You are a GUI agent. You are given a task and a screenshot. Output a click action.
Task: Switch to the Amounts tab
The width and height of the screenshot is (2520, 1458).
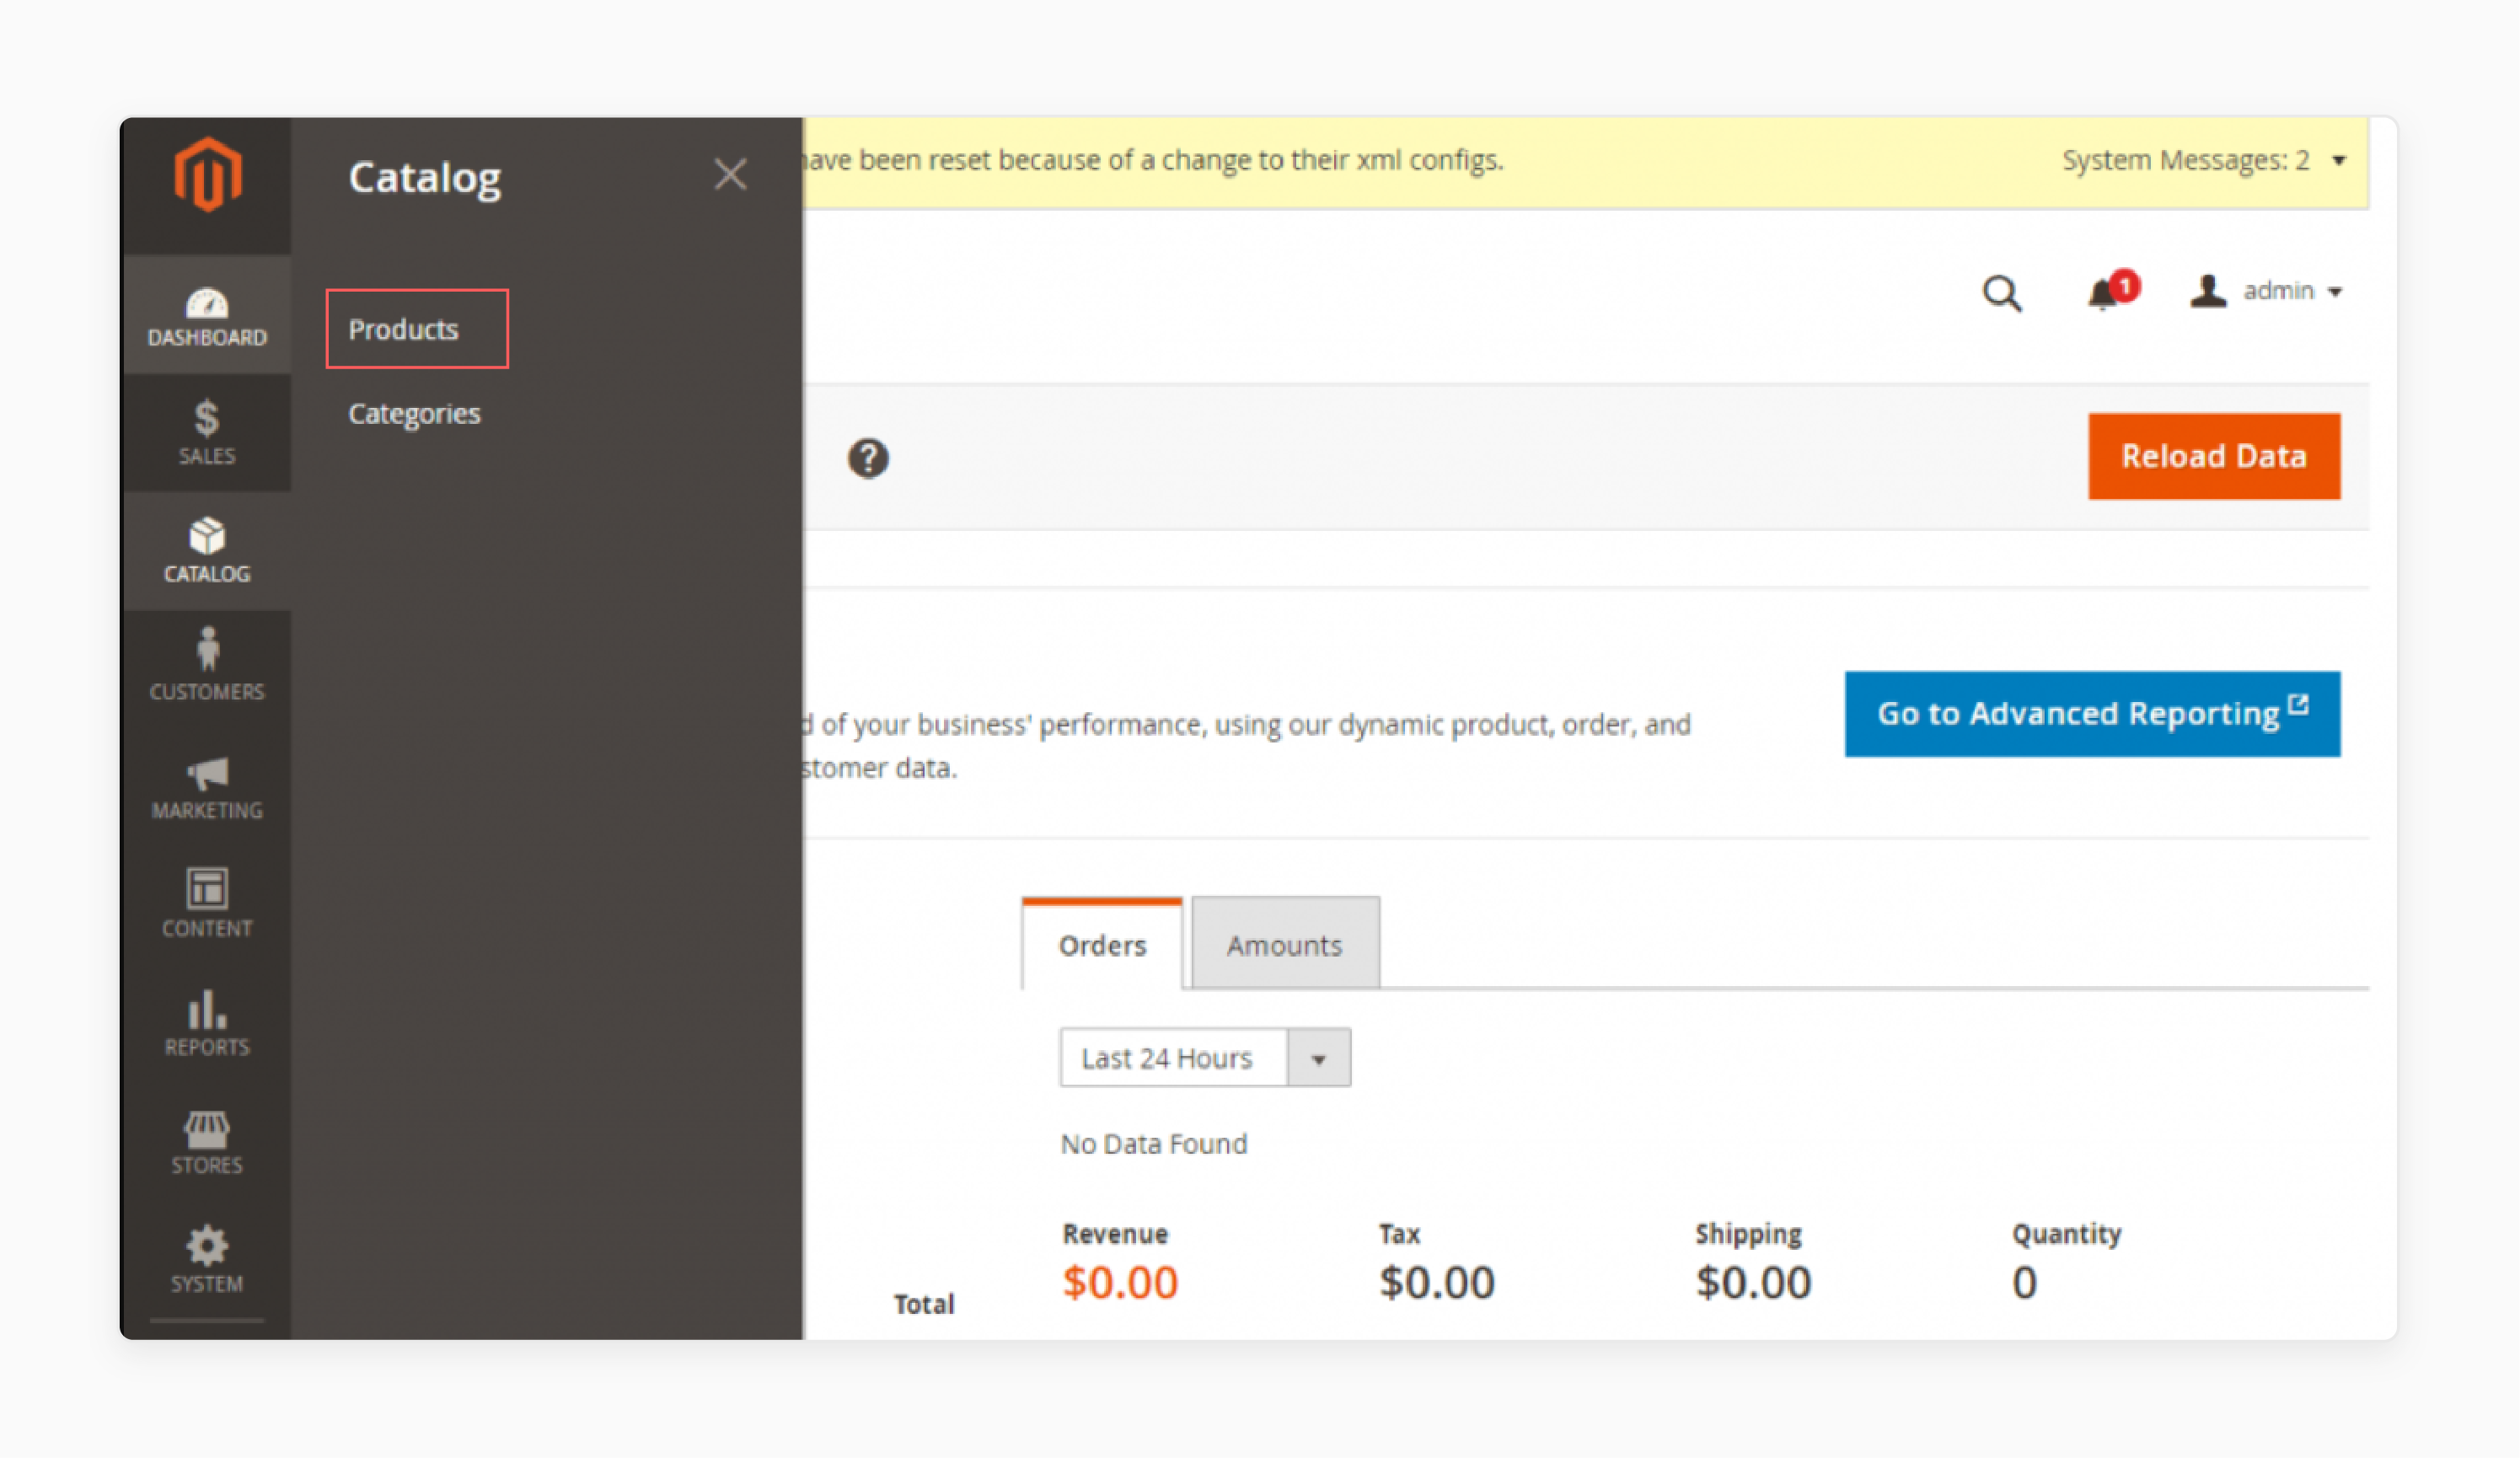click(x=1284, y=944)
